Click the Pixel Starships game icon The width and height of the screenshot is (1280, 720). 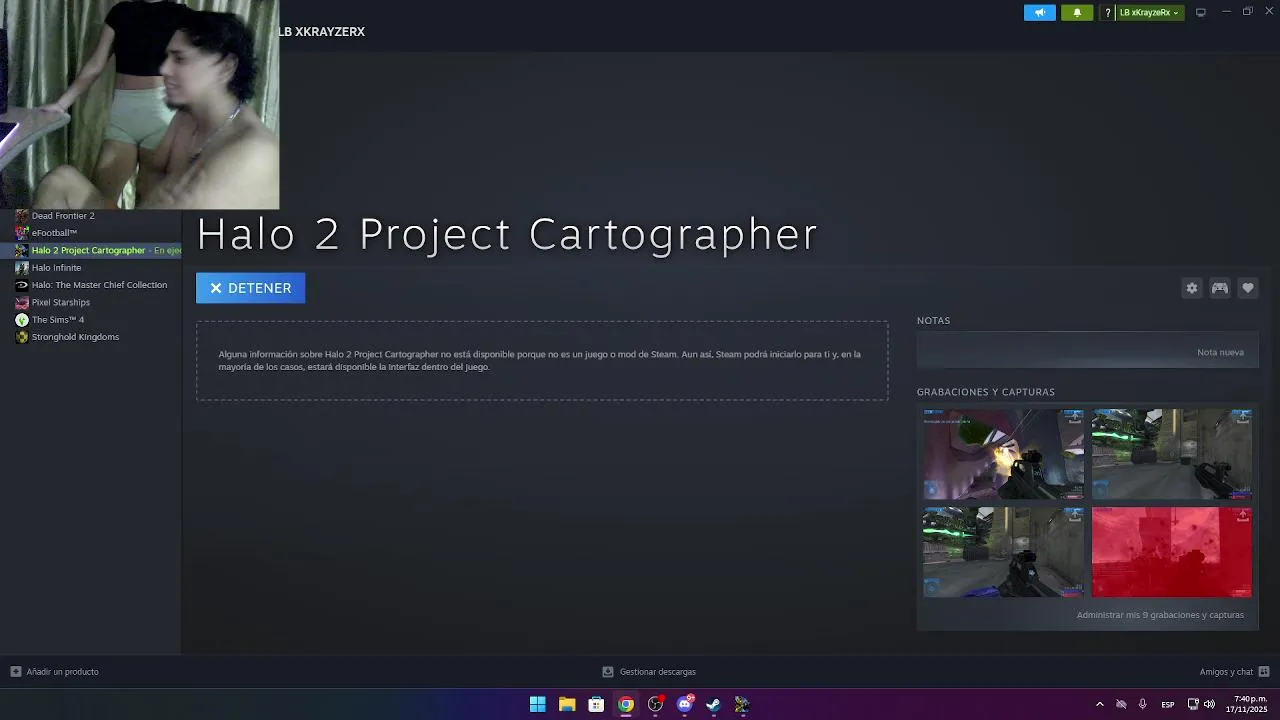[x=22, y=302]
